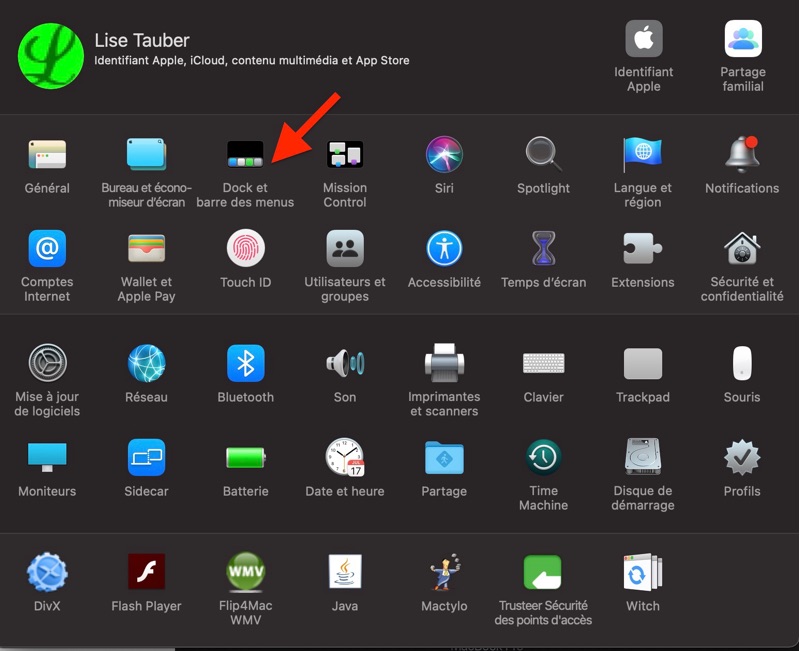Select the Batterie icon
Screen dimensions: 800x651
click(x=245, y=458)
